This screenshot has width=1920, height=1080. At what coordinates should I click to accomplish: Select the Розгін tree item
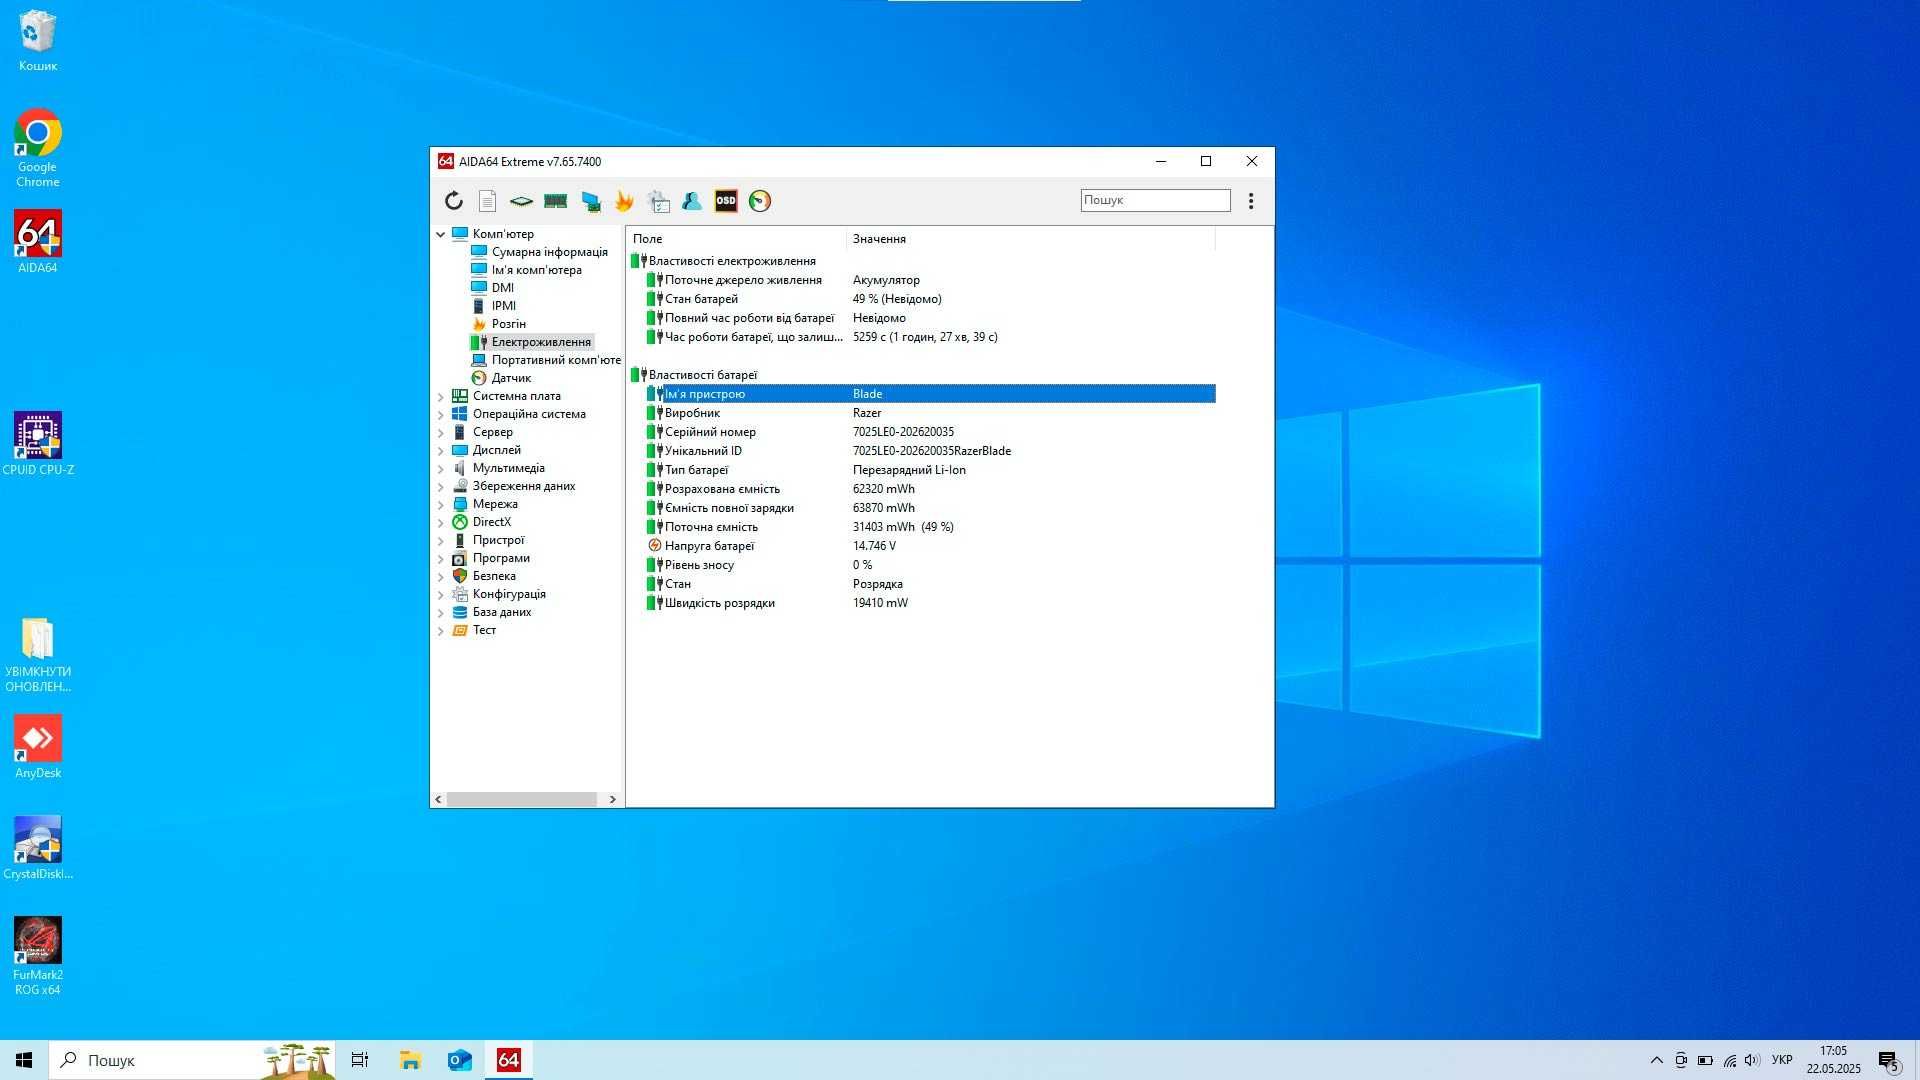point(508,324)
